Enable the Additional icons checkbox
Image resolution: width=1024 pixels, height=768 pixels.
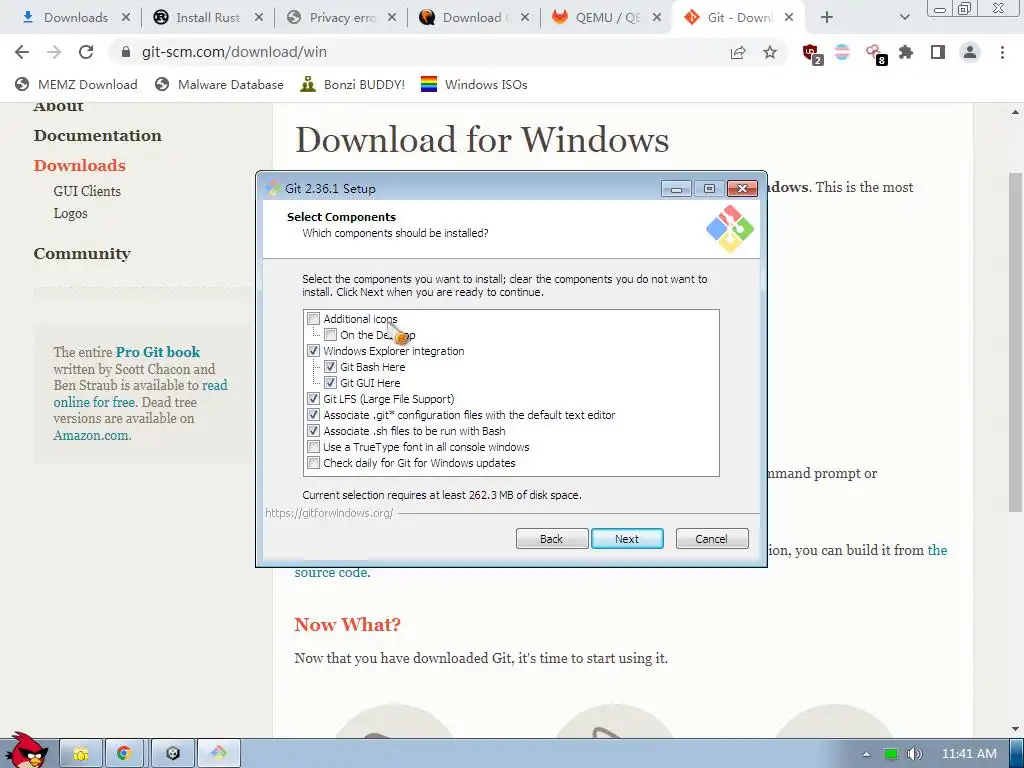click(x=313, y=319)
